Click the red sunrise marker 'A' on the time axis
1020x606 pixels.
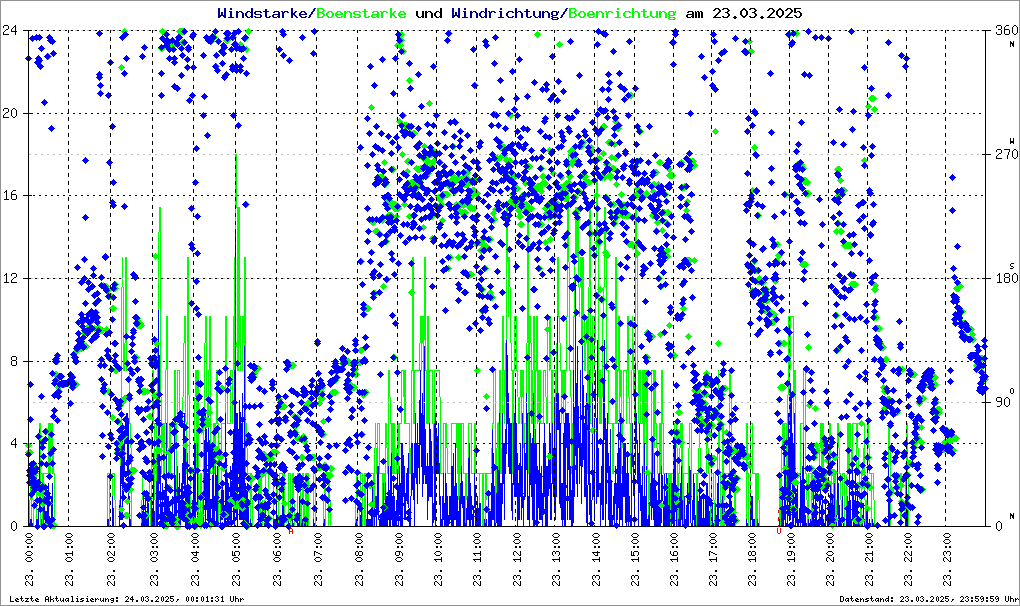[291, 530]
